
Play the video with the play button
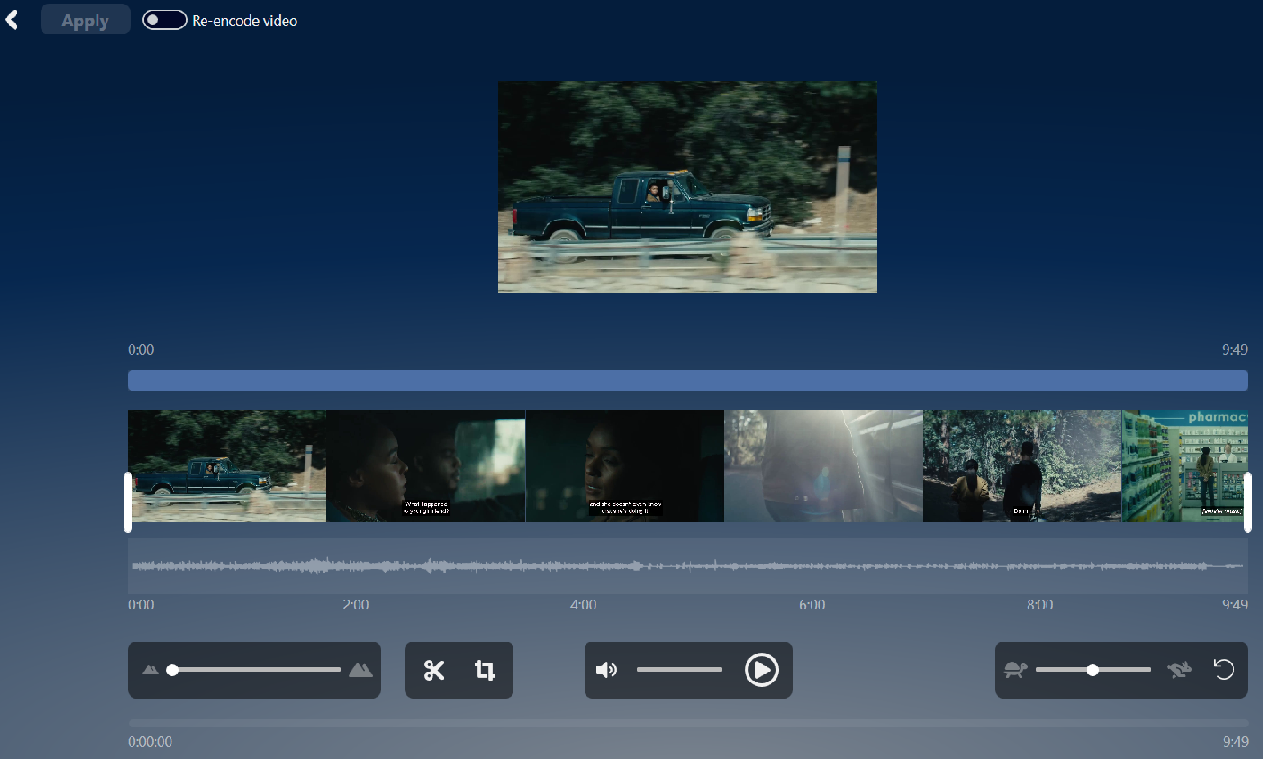pyautogui.click(x=762, y=670)
